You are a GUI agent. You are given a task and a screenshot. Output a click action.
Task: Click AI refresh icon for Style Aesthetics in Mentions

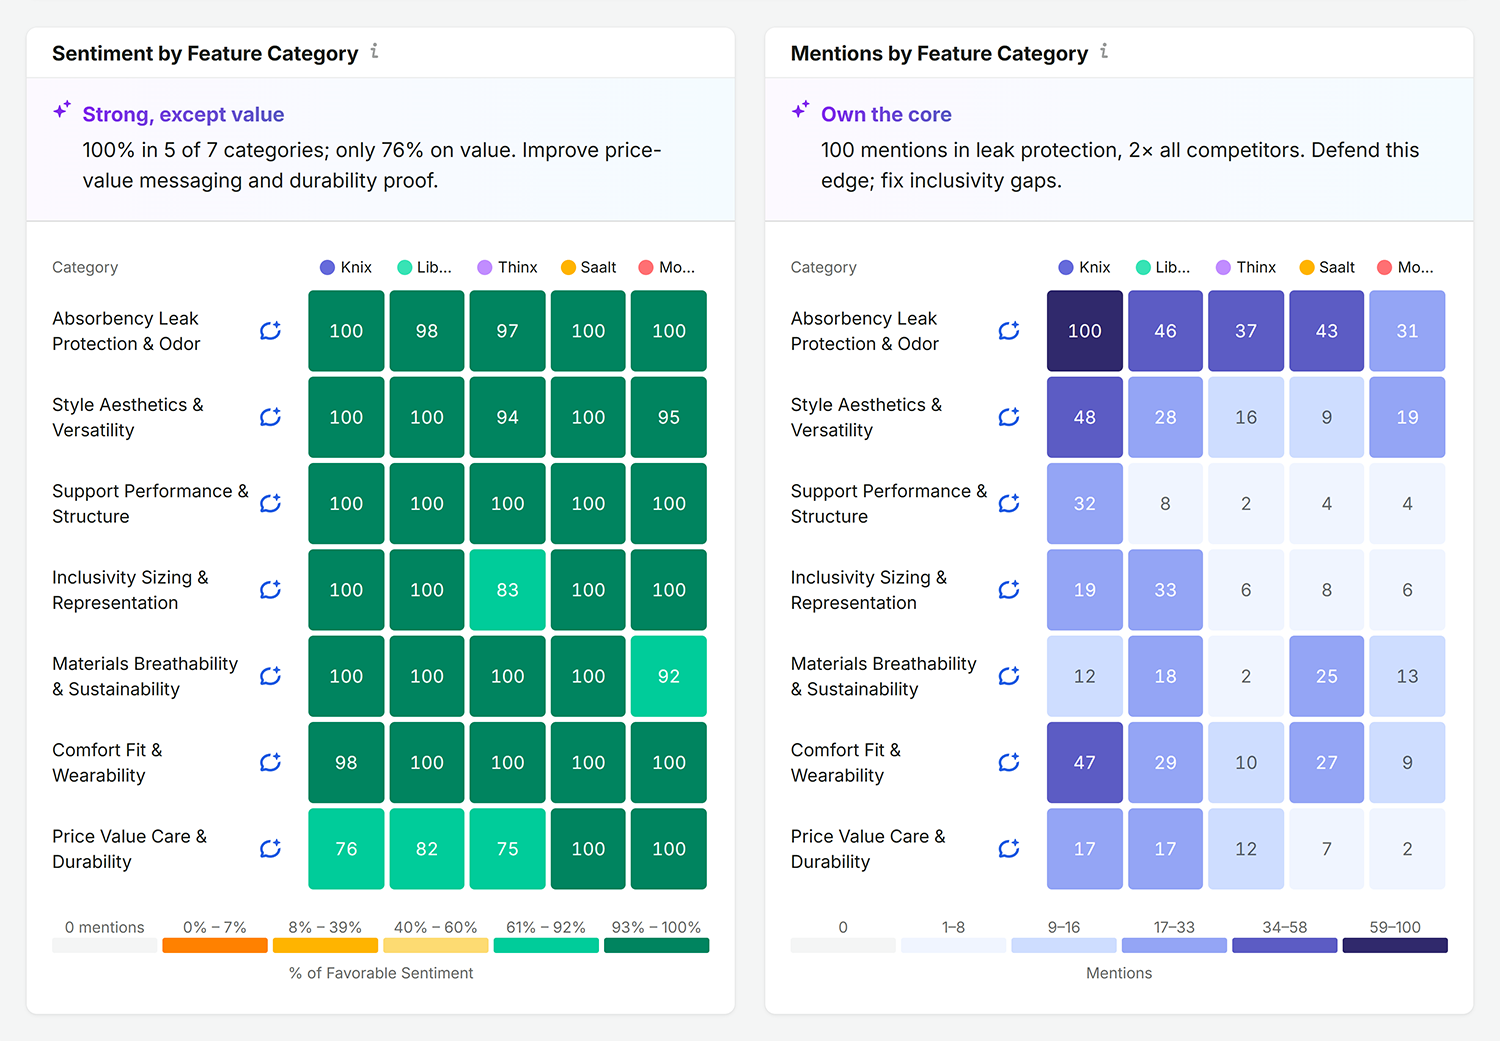click(1009, 417)
